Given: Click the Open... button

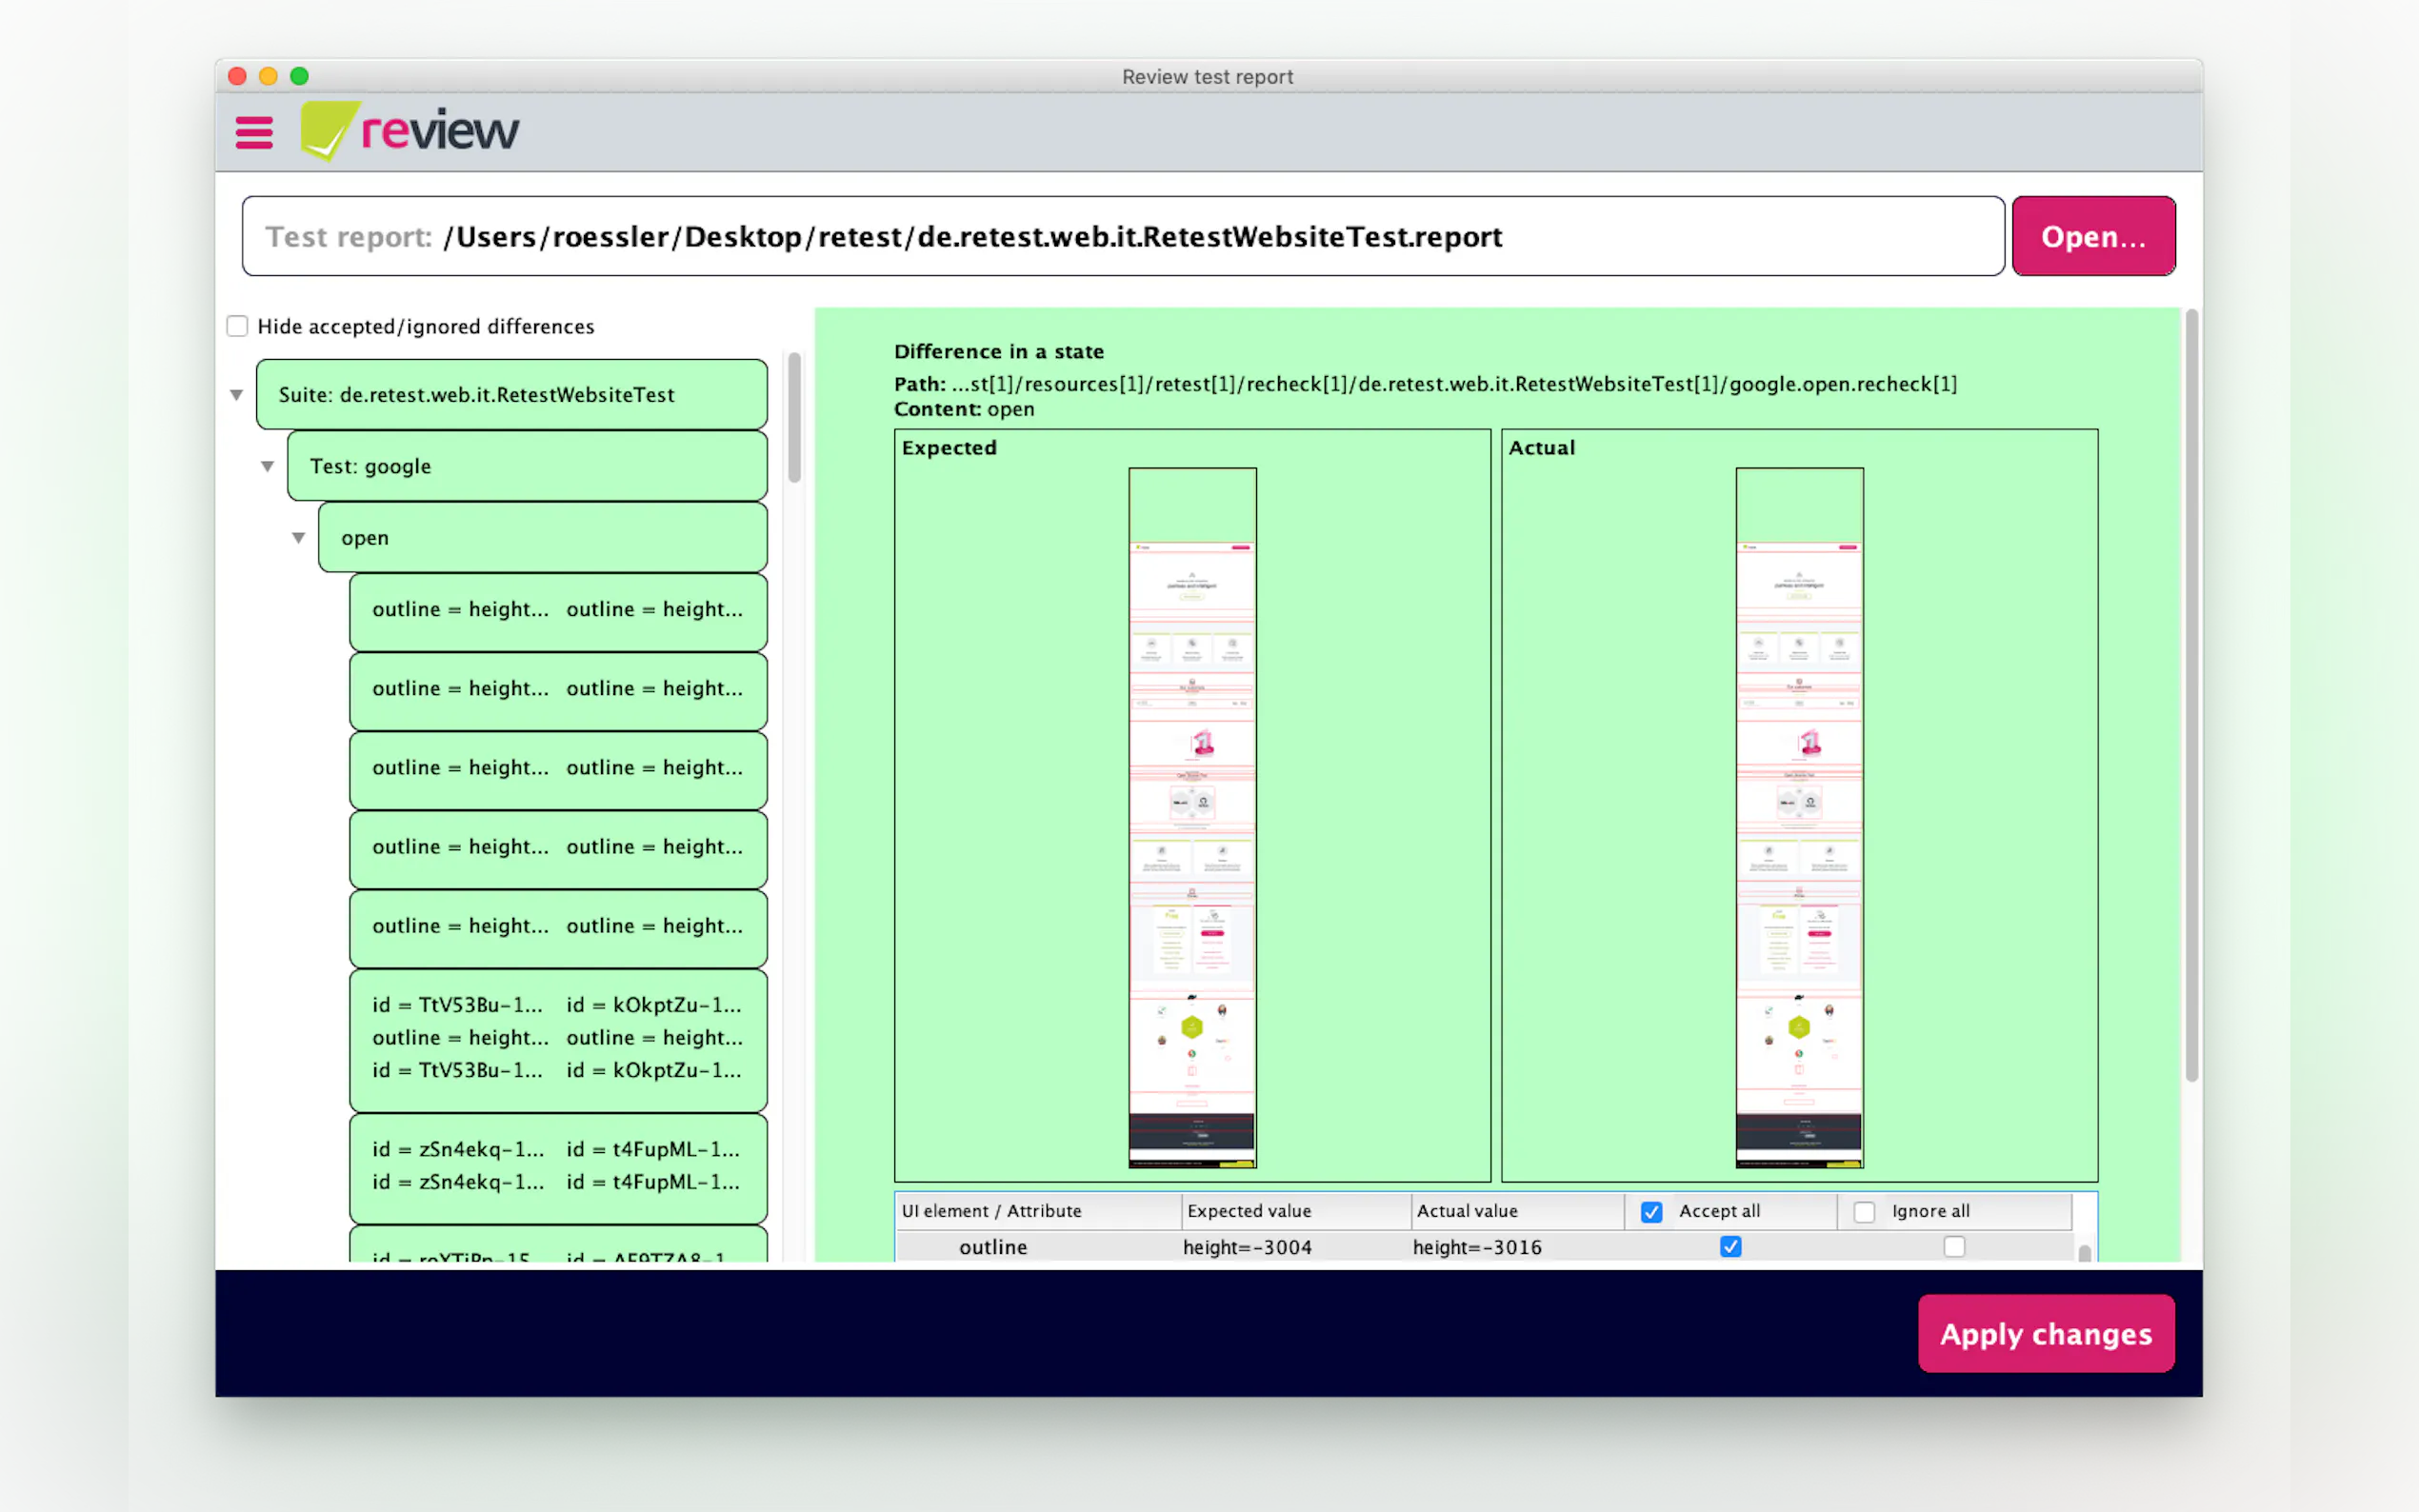Looking at the screenshot, I should point(2092,237).
